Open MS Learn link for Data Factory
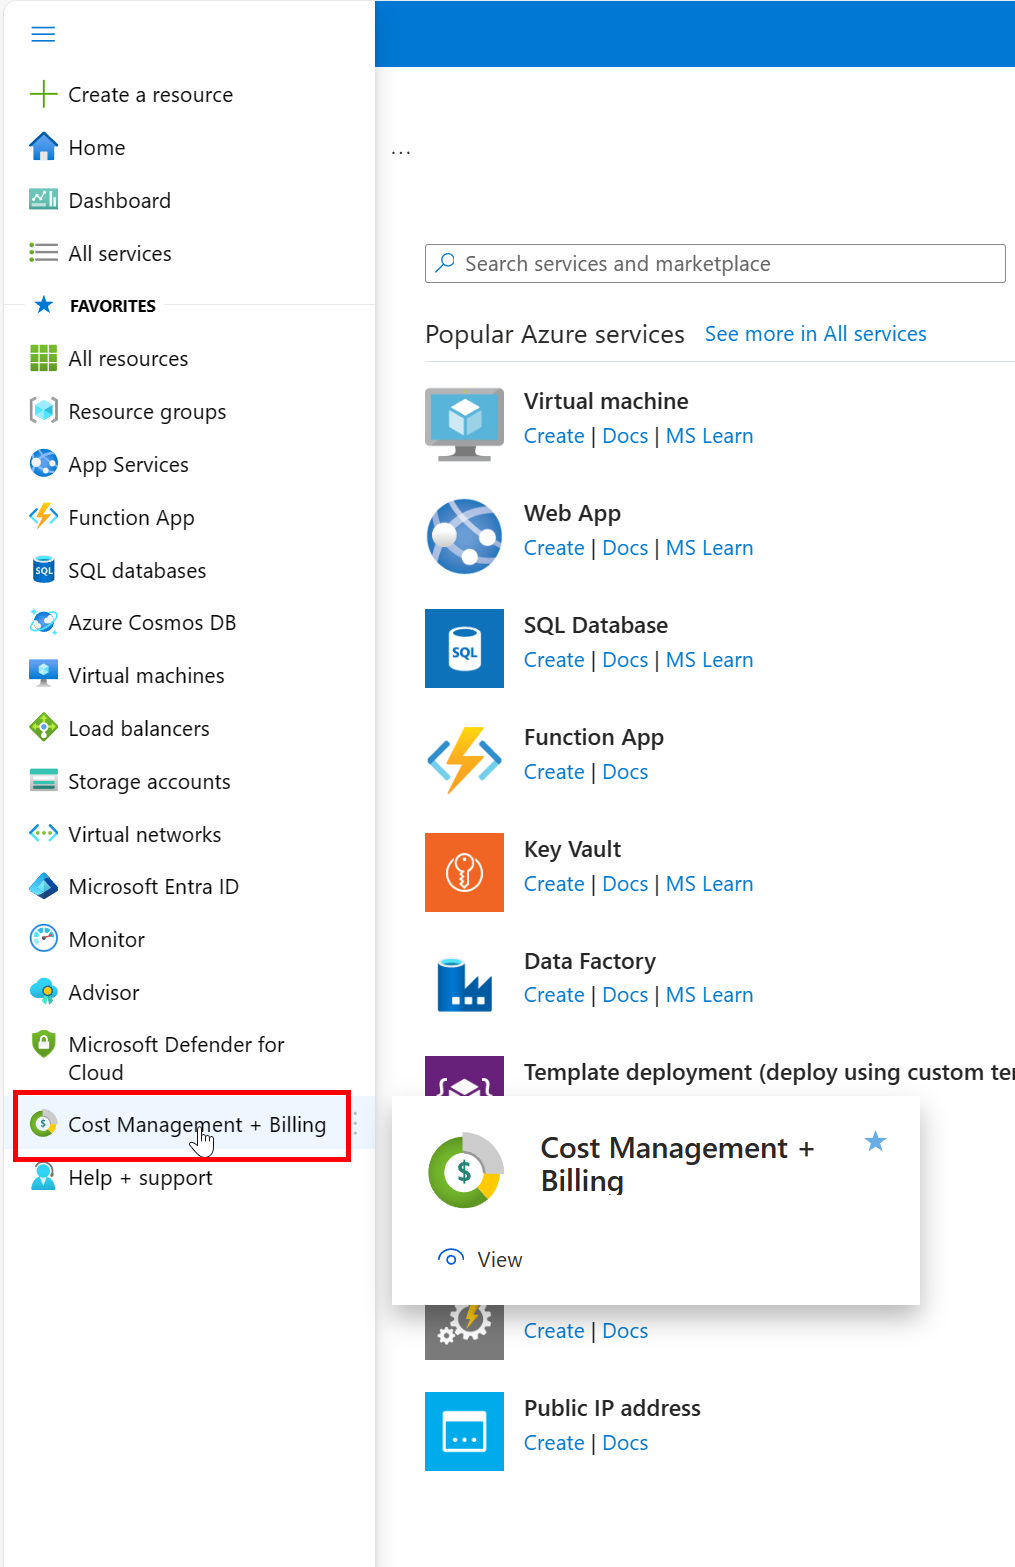Screen dimensions: 1015x1567 709,995
